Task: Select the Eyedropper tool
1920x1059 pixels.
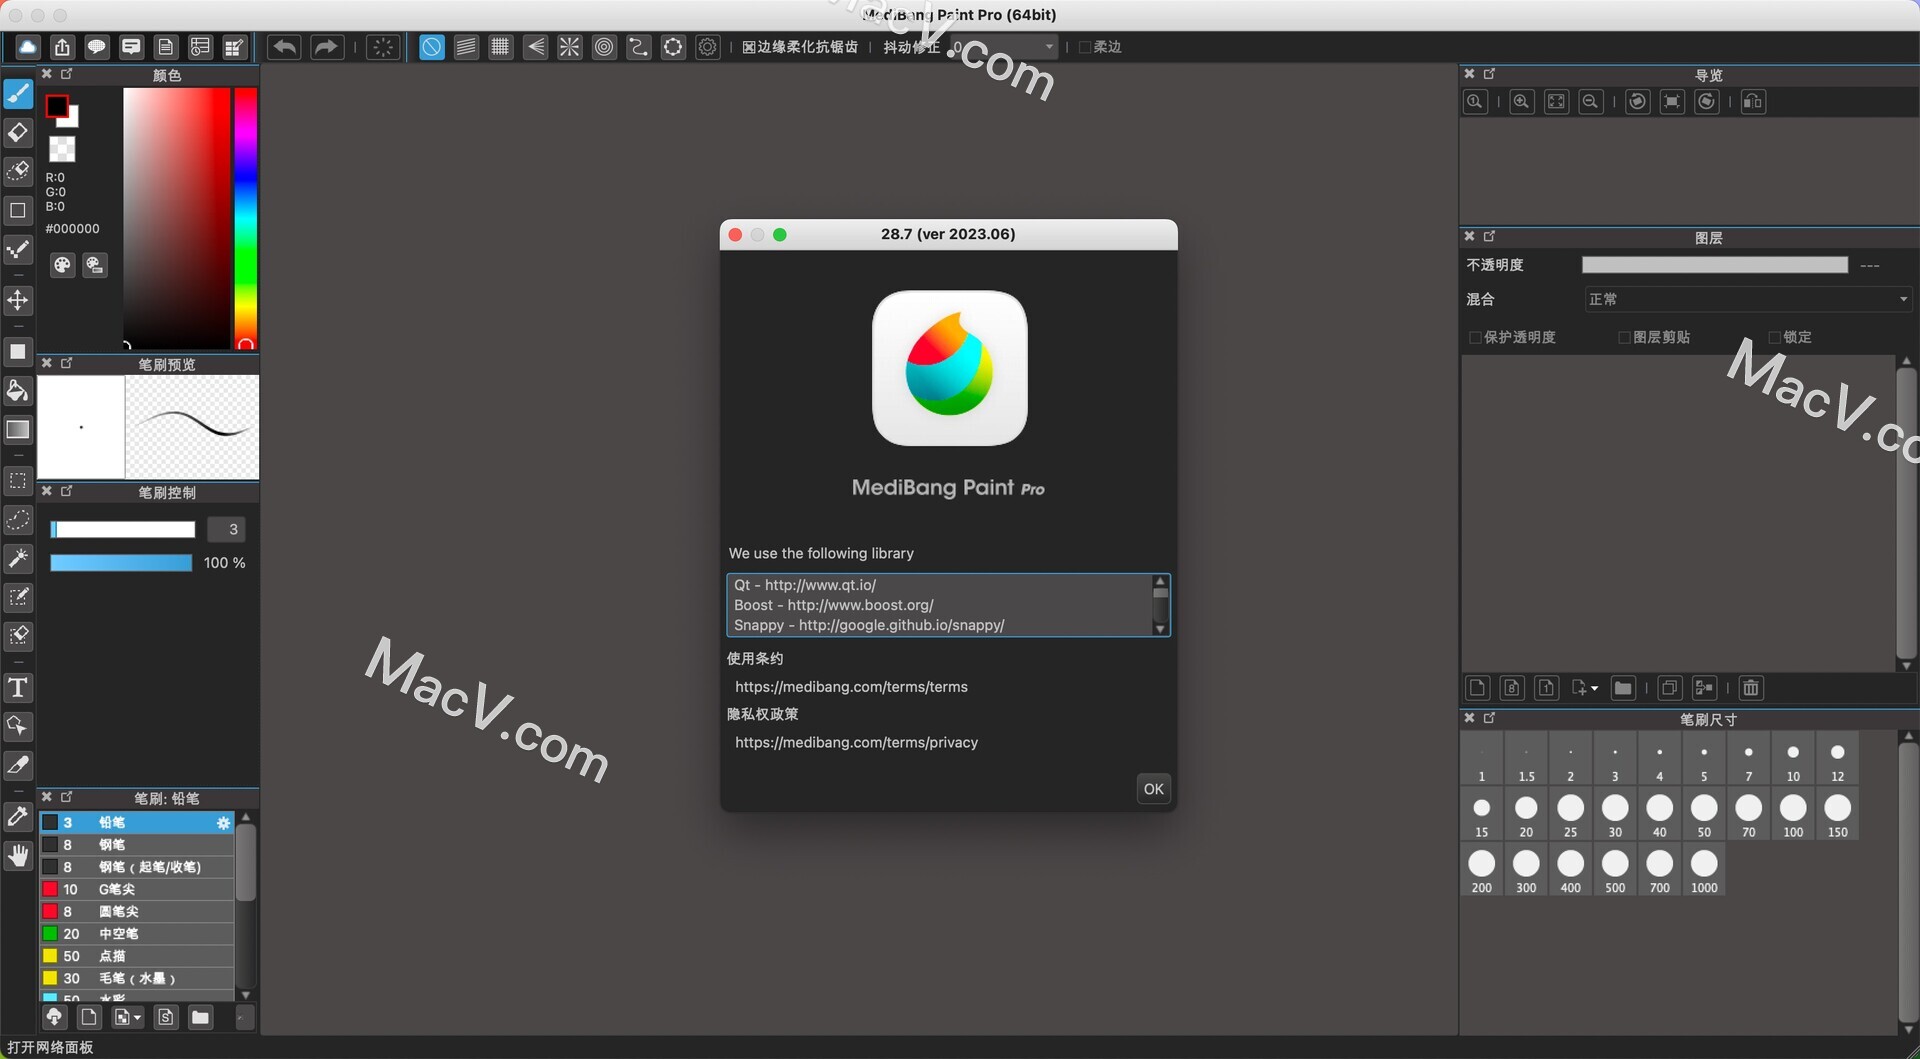Action: [18, 817]
